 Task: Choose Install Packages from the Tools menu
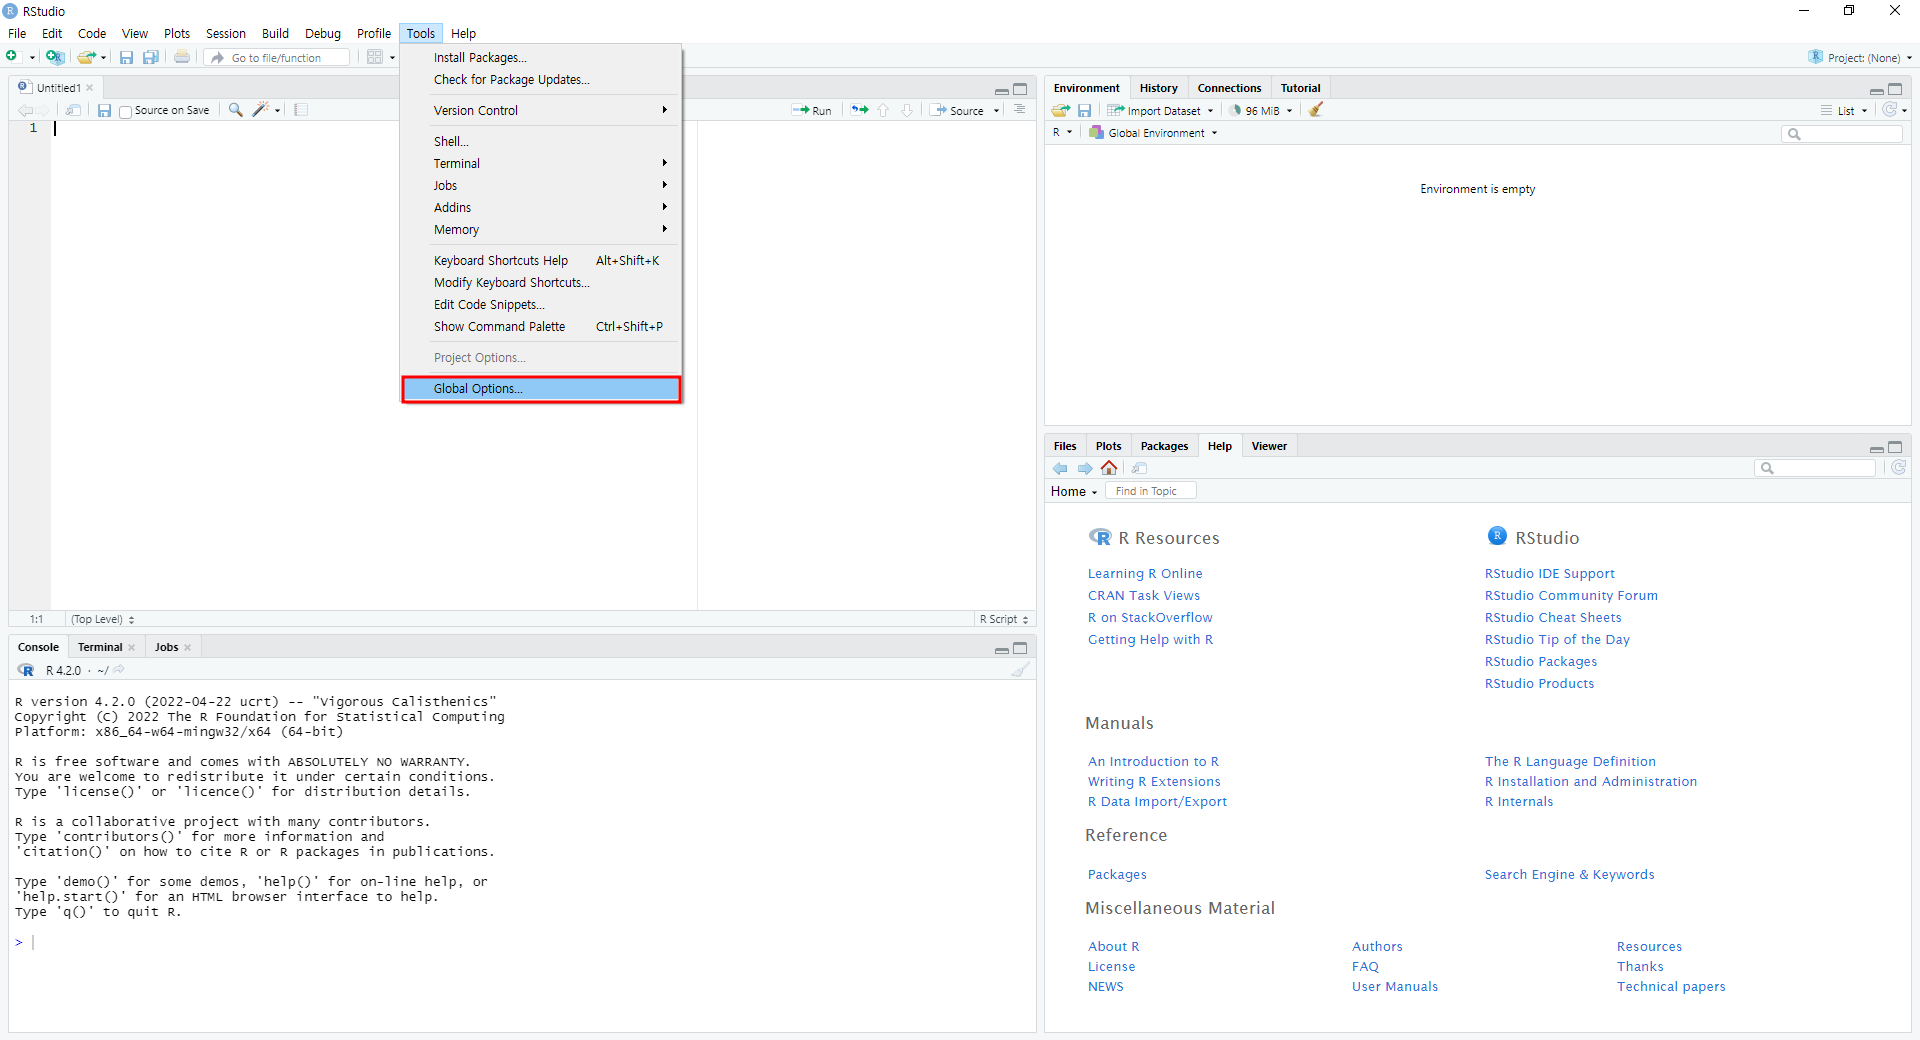tap(541, 57)
